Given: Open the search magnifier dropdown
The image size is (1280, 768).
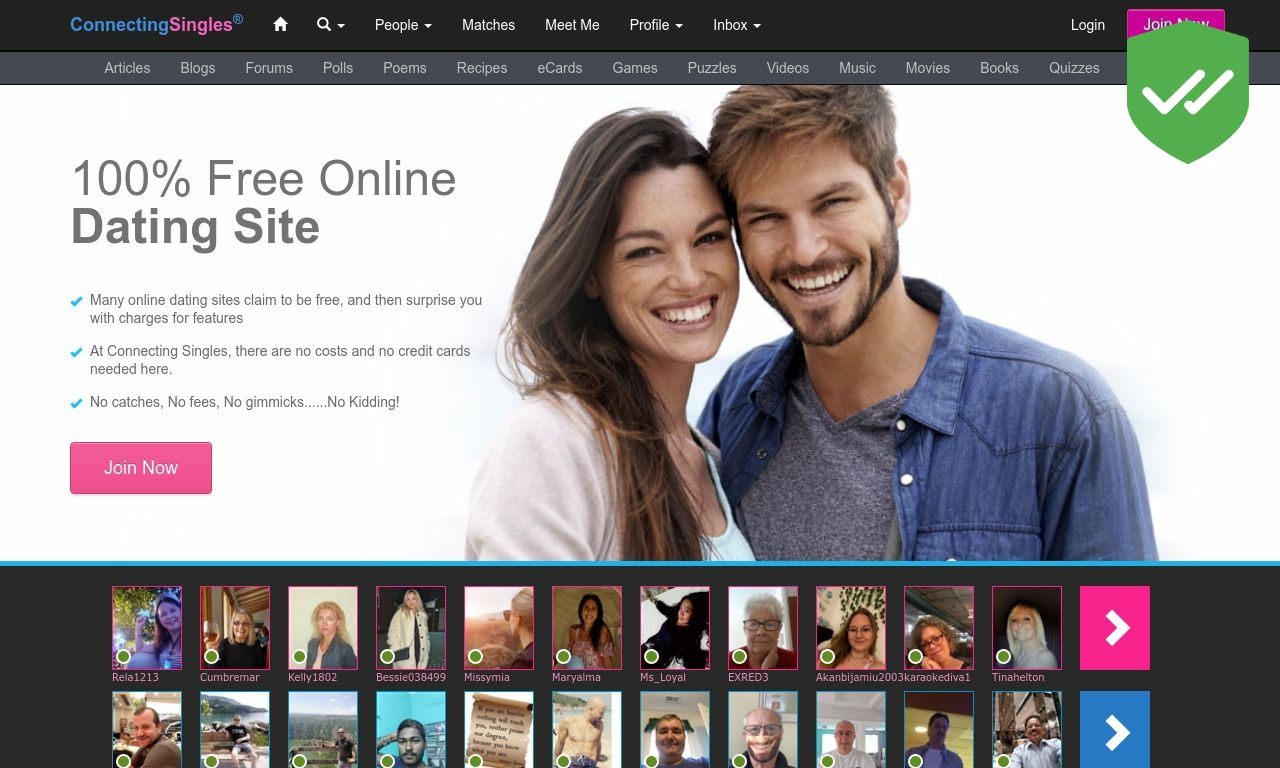Looking at the screenshot, I should pyautogui.click(x=331, y=25).
